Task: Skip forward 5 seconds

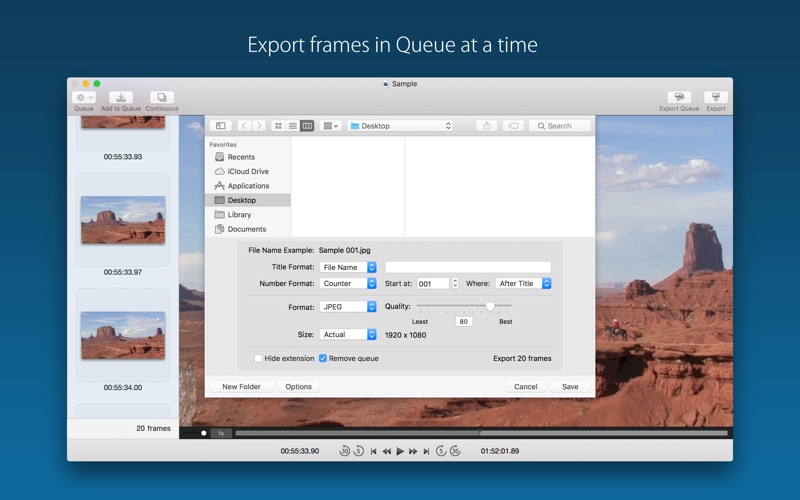Action: click(440, 451)
